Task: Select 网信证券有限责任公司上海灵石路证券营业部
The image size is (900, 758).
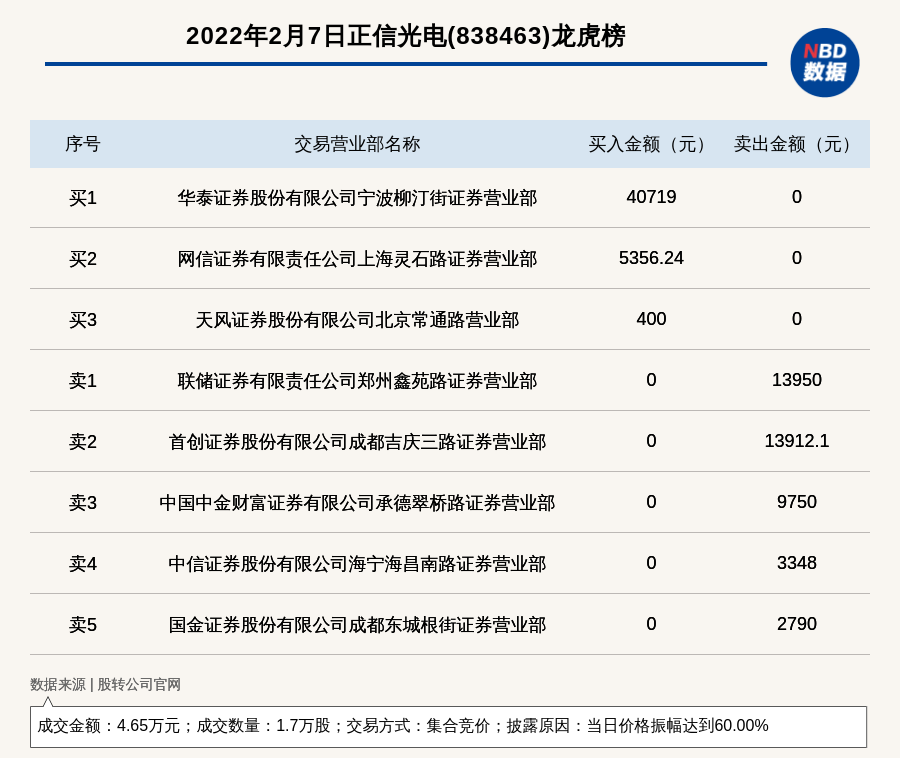Action: (x=357, y=259)
